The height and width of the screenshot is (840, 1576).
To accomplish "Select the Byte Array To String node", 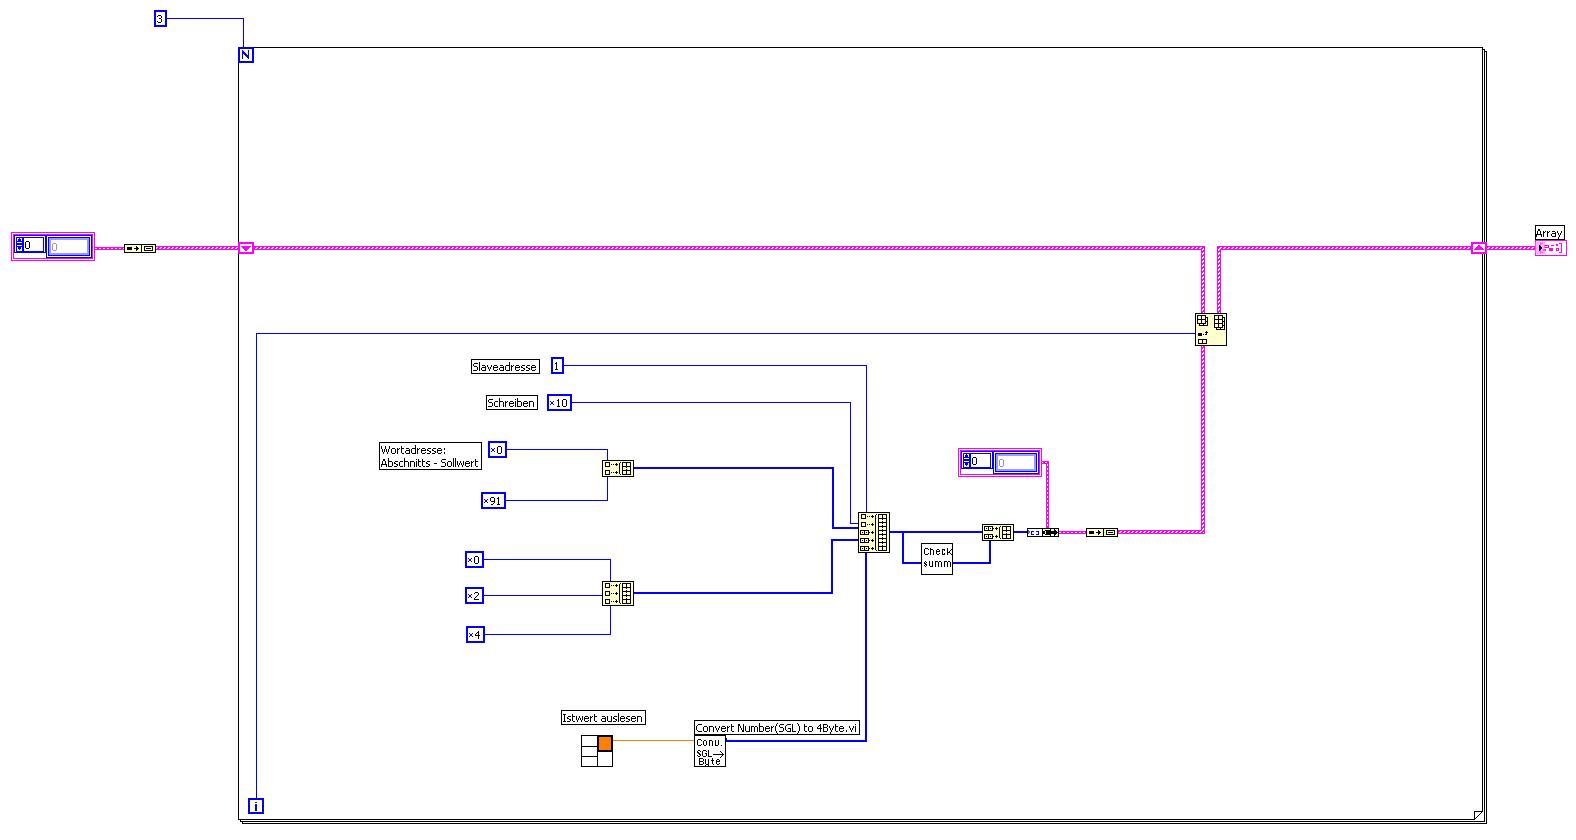I will point(1043,532).
